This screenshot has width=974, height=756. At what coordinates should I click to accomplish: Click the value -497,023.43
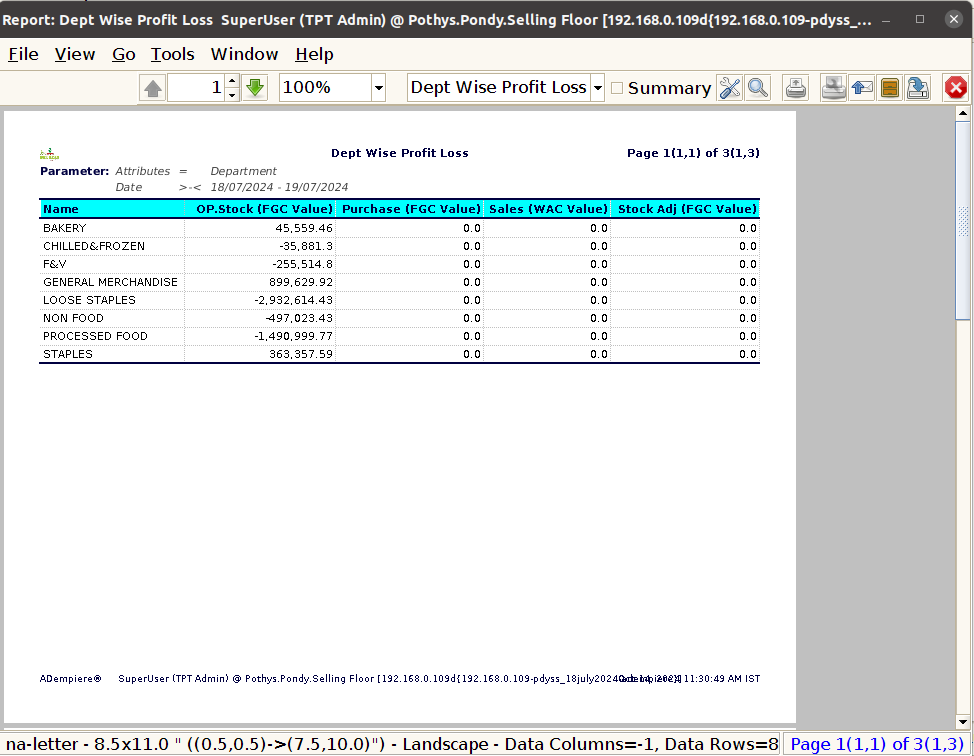(x=299, y=318)
